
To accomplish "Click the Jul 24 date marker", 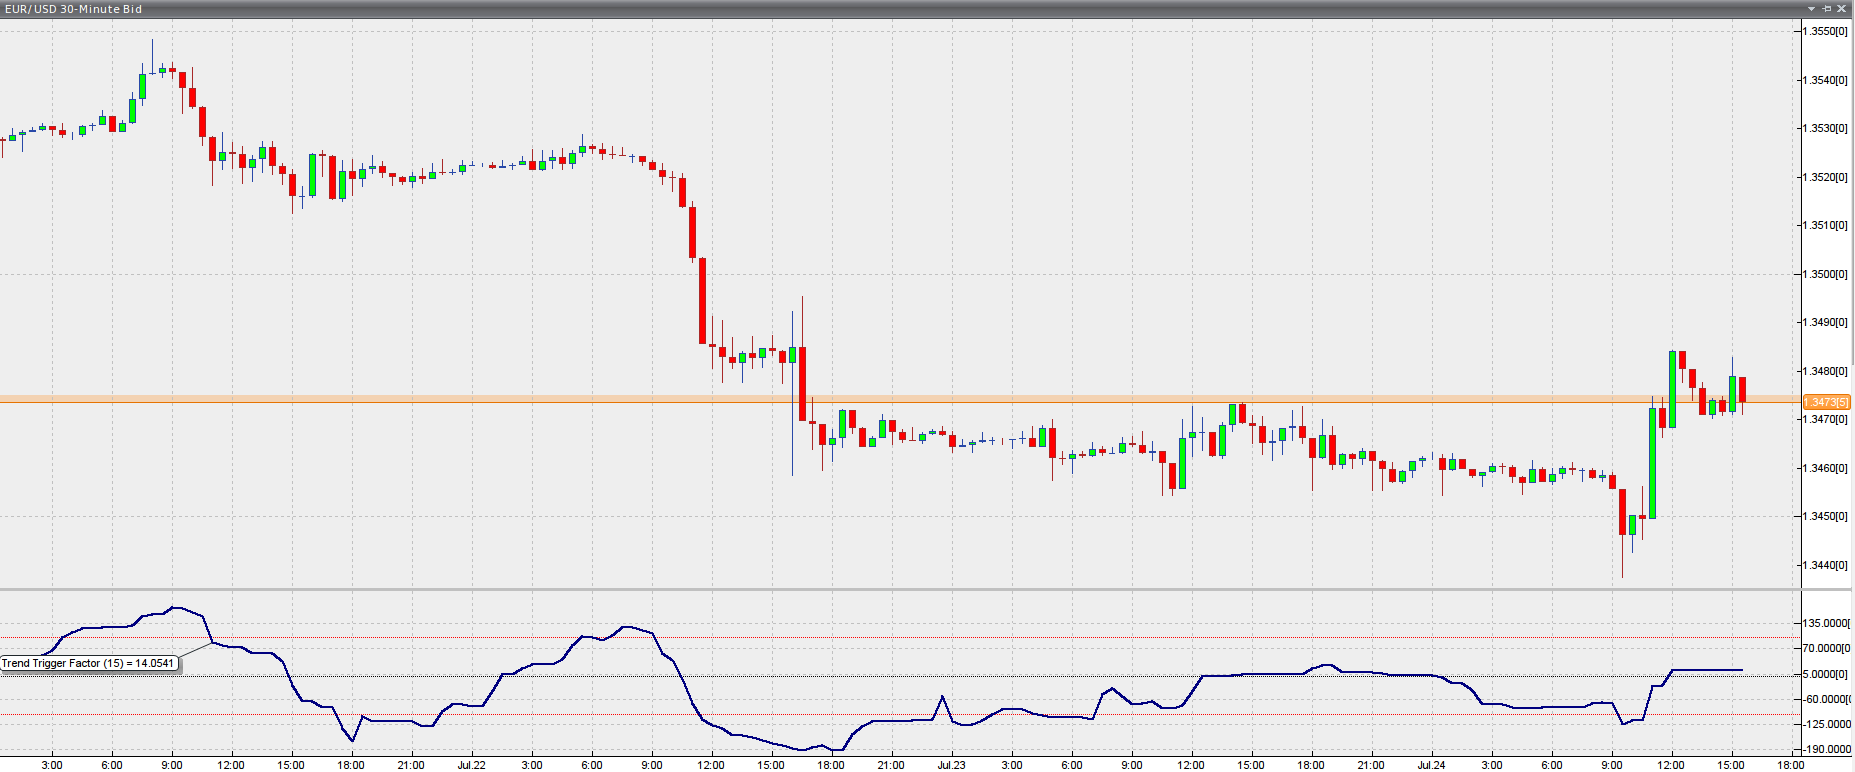I will (x=1431, y=765).
